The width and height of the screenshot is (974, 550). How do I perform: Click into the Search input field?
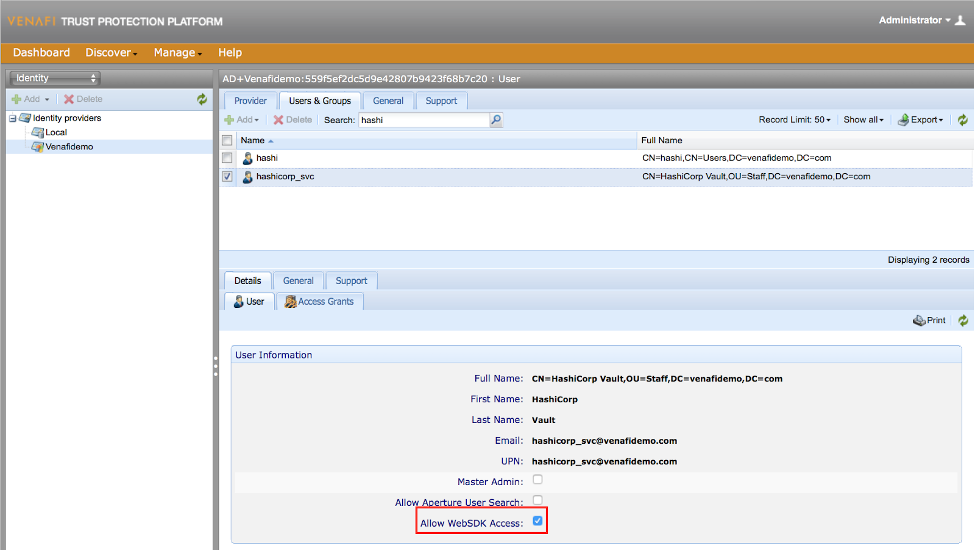pos(424,120)
